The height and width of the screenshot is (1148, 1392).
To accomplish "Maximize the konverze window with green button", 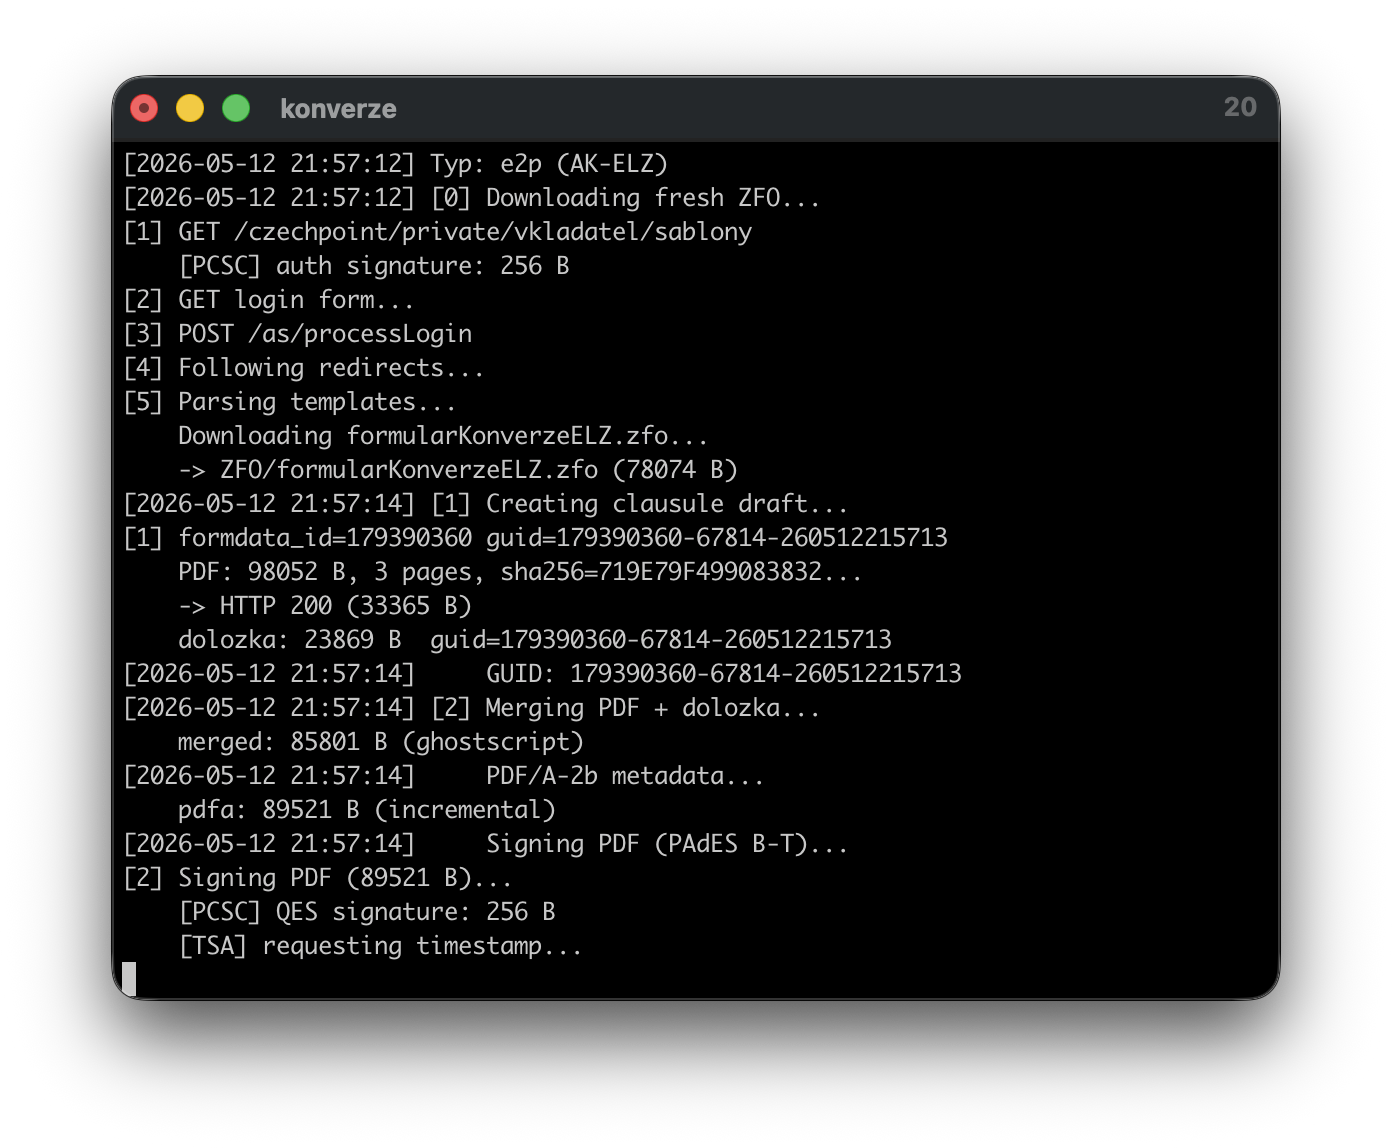I will [x=236, y=108].
